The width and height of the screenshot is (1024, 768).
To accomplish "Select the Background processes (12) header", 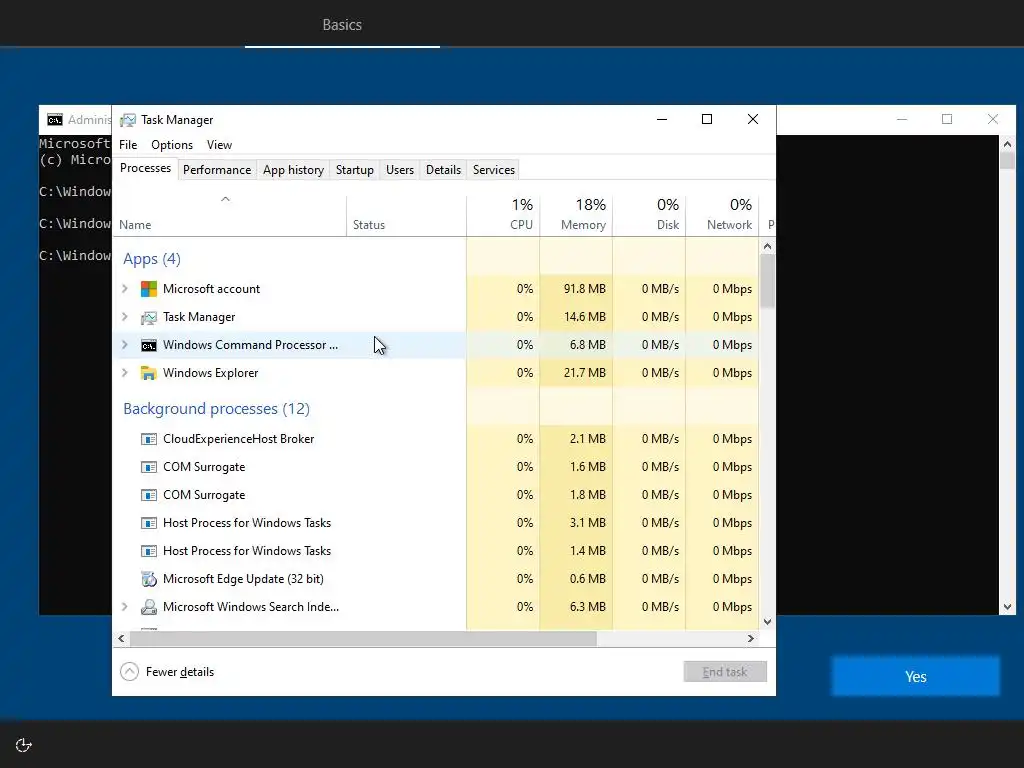I will pyautogui.click(x=216, y=409).
